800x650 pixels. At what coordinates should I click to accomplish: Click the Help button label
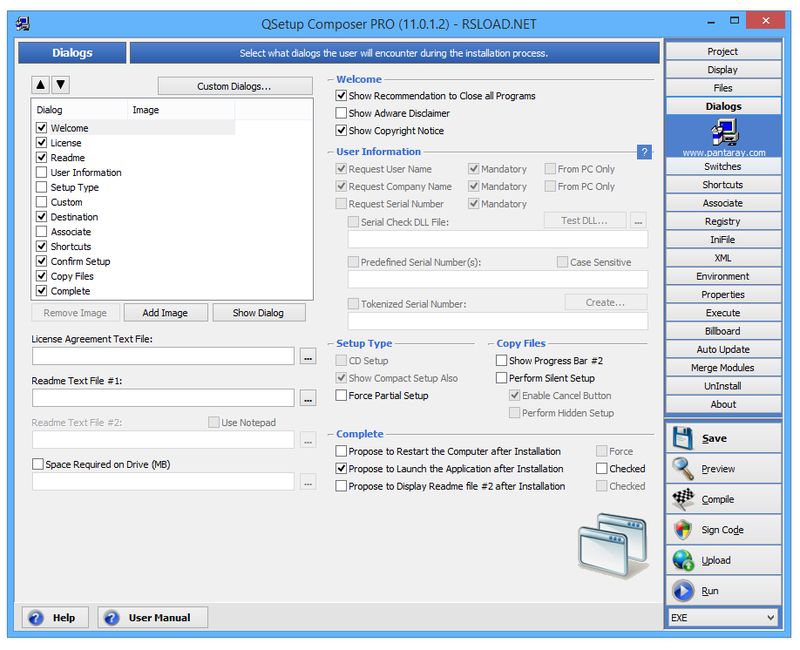[64, 618]
